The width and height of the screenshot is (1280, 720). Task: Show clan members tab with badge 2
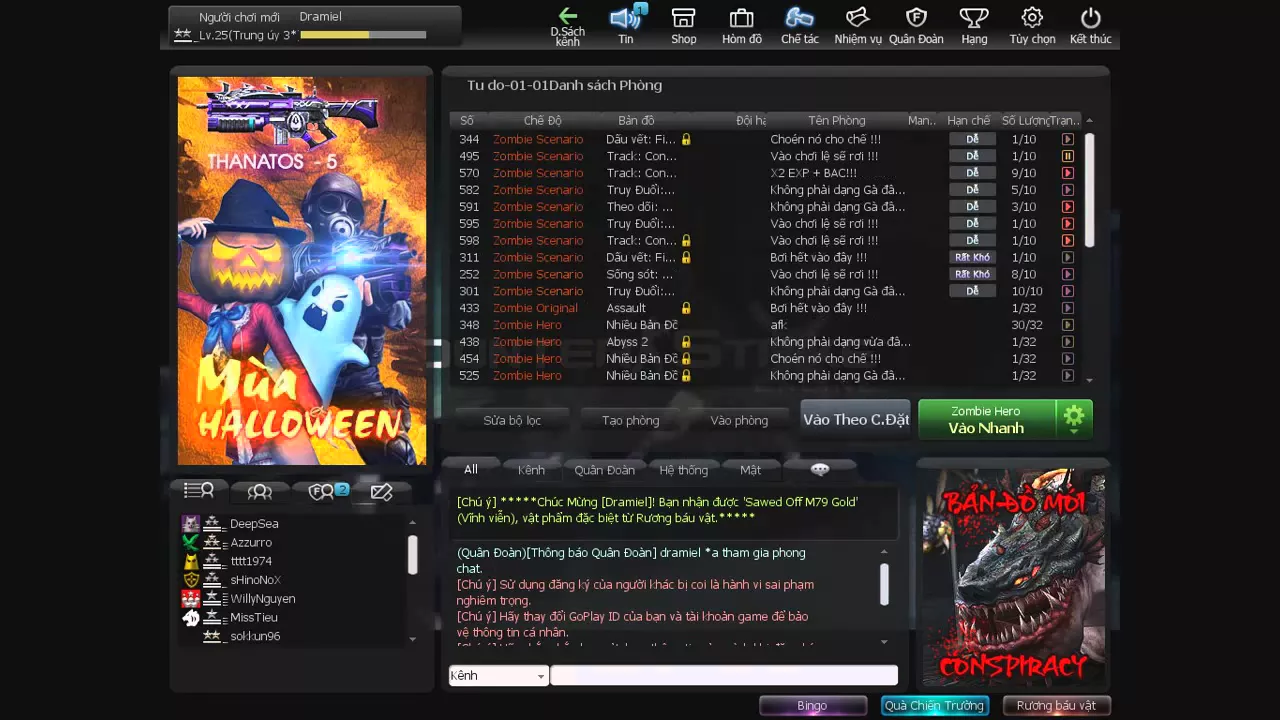(x=321, y=491)
